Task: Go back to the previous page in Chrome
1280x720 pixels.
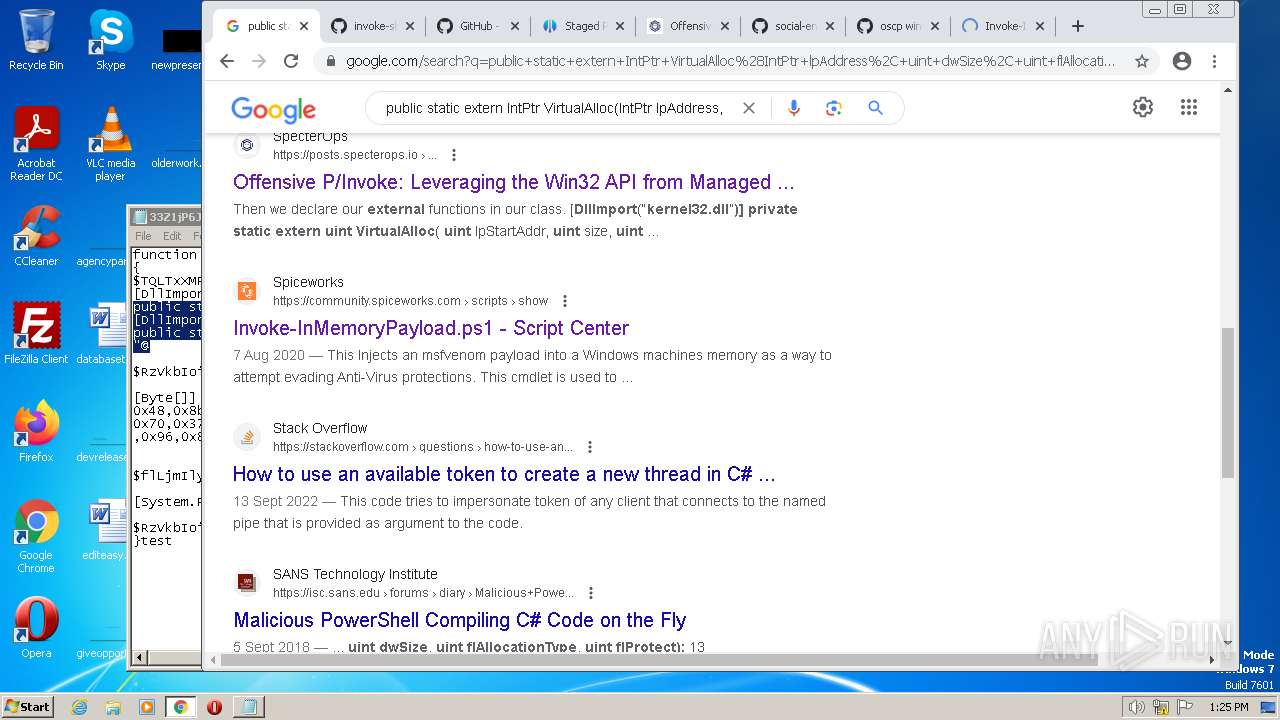Action: [x=227, y=61]
